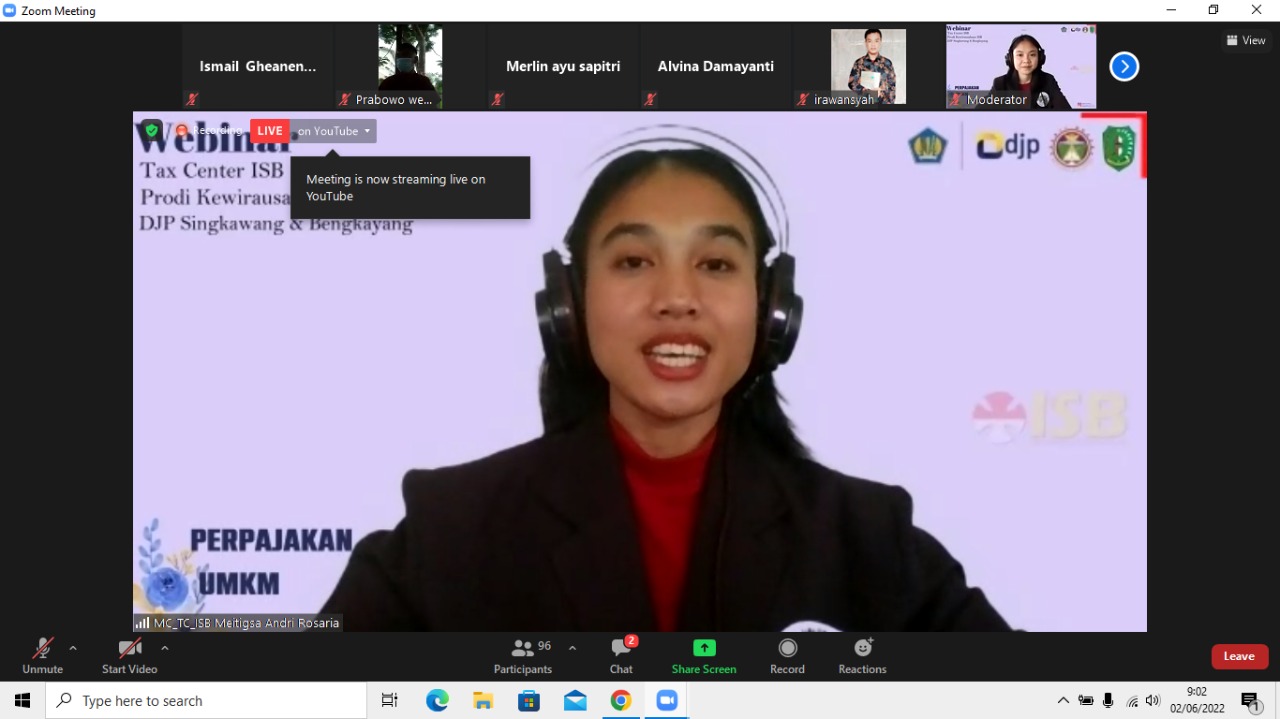Click the red Leave button
This screenshot has height=719, width=1280.
click(x=1239, y=656)
